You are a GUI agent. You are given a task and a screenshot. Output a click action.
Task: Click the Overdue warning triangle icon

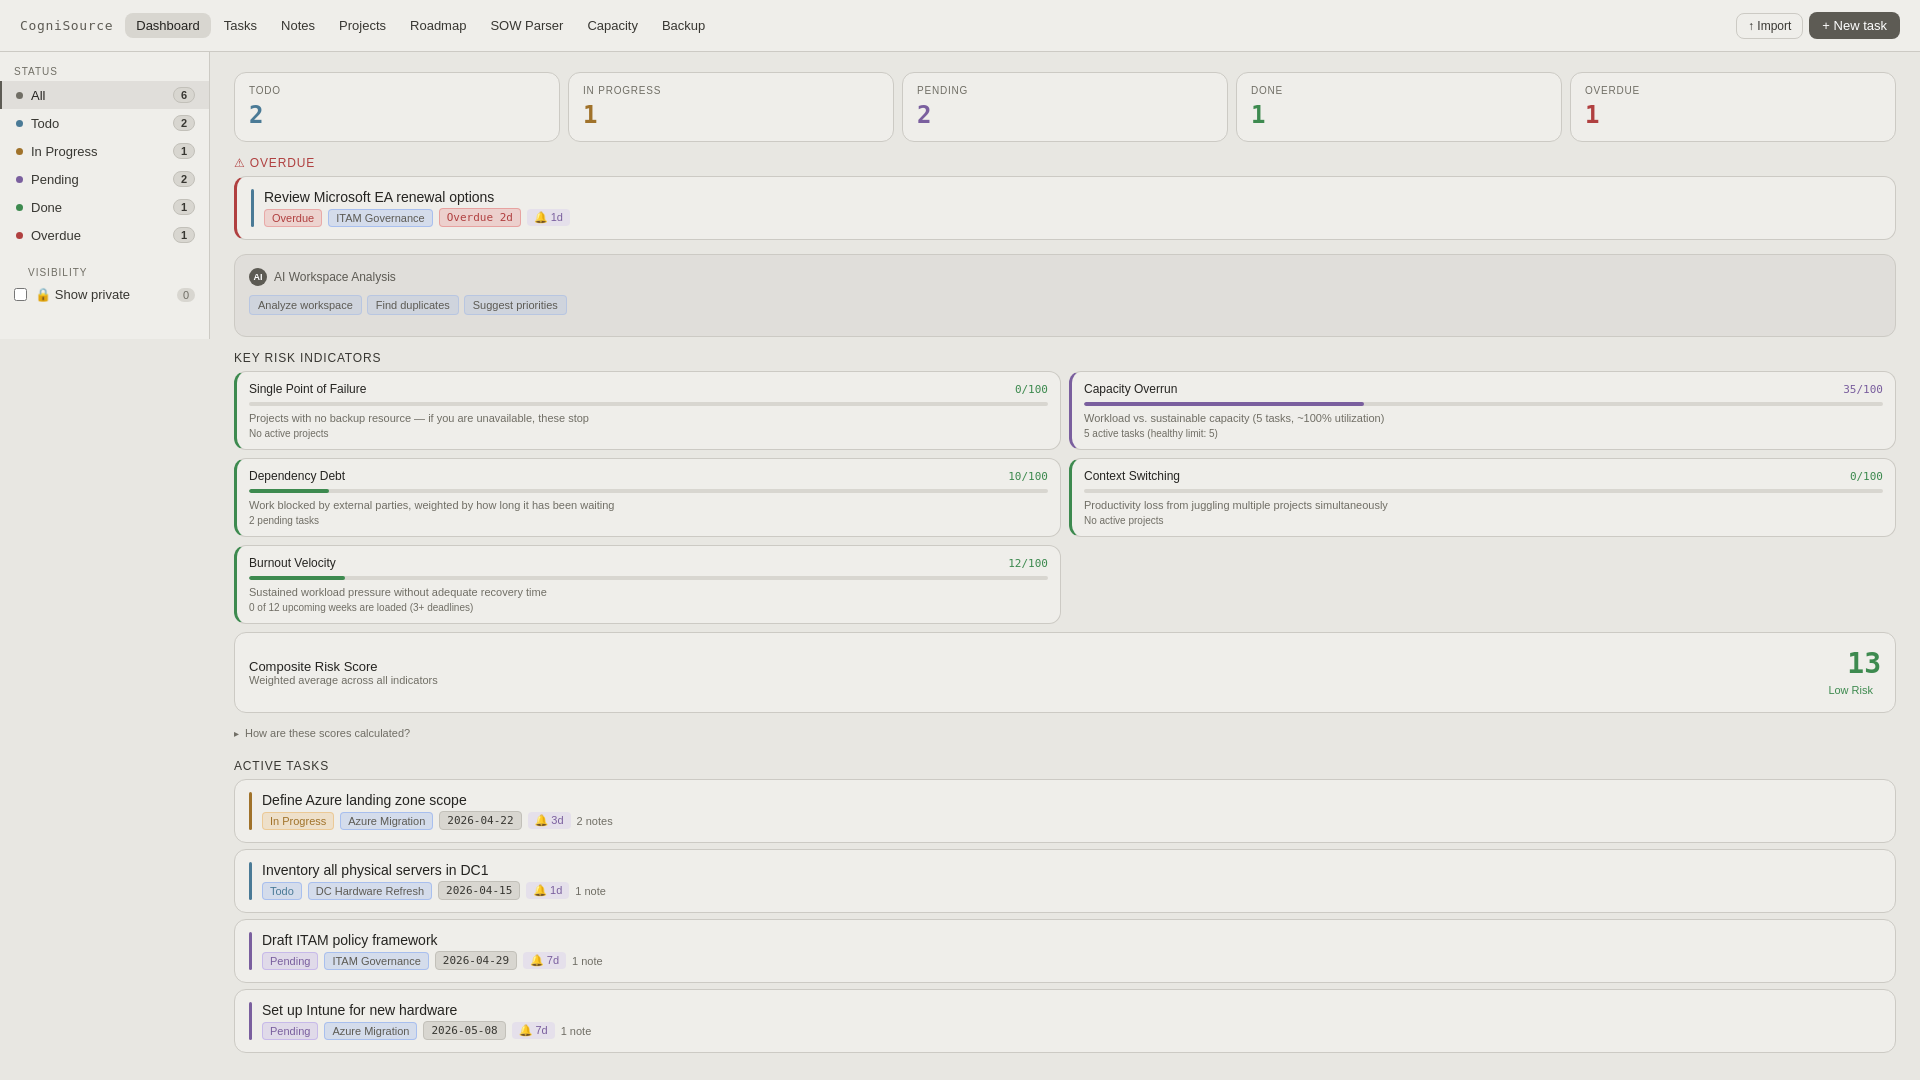click(239, 163)
